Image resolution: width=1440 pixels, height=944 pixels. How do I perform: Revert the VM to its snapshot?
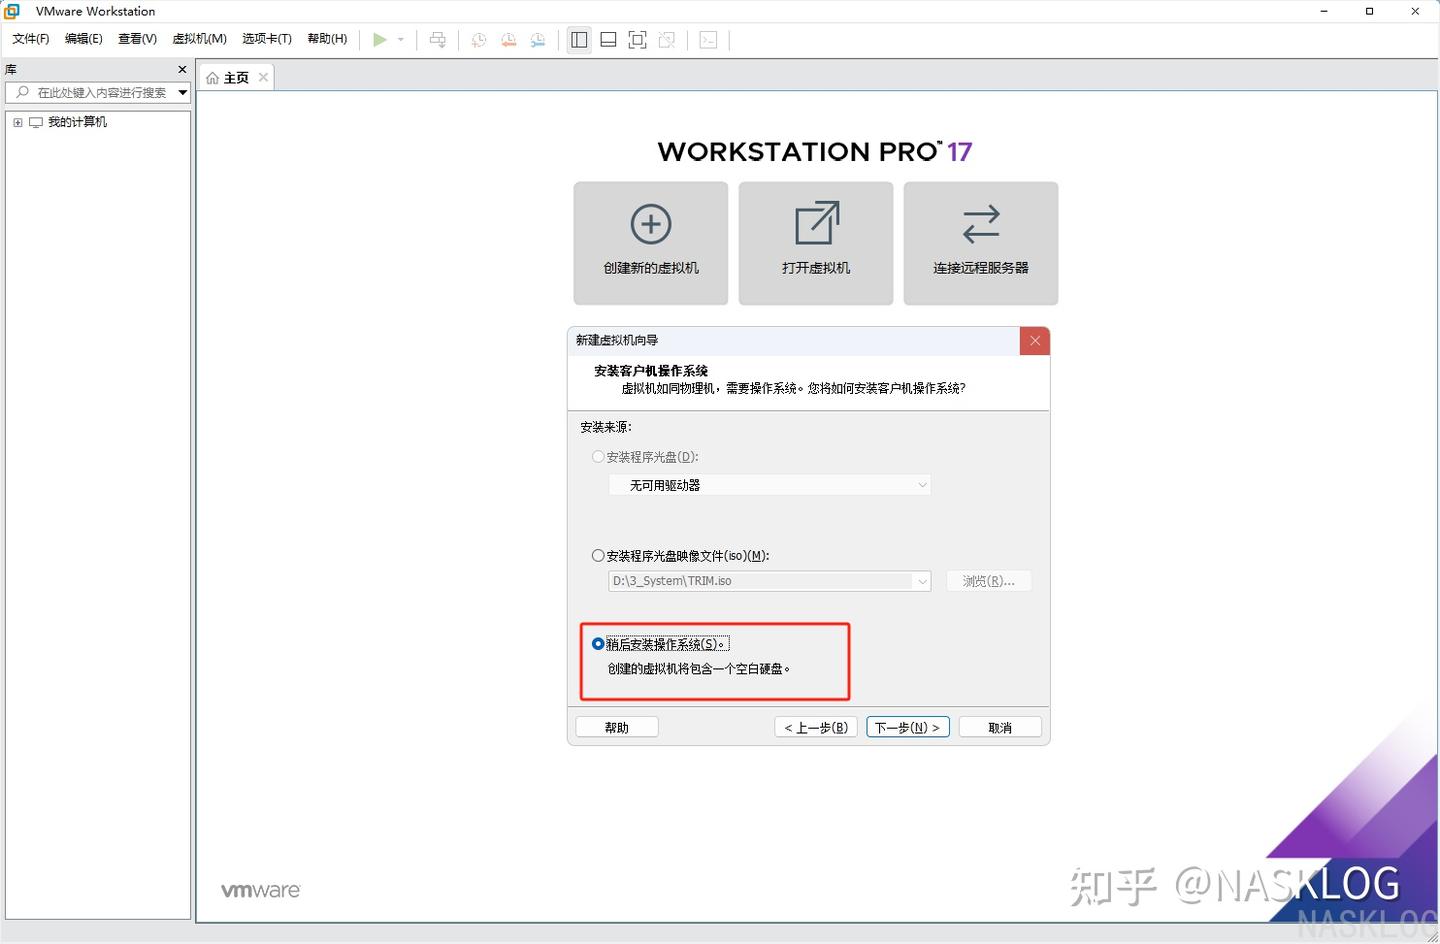[x=508, y=40]
